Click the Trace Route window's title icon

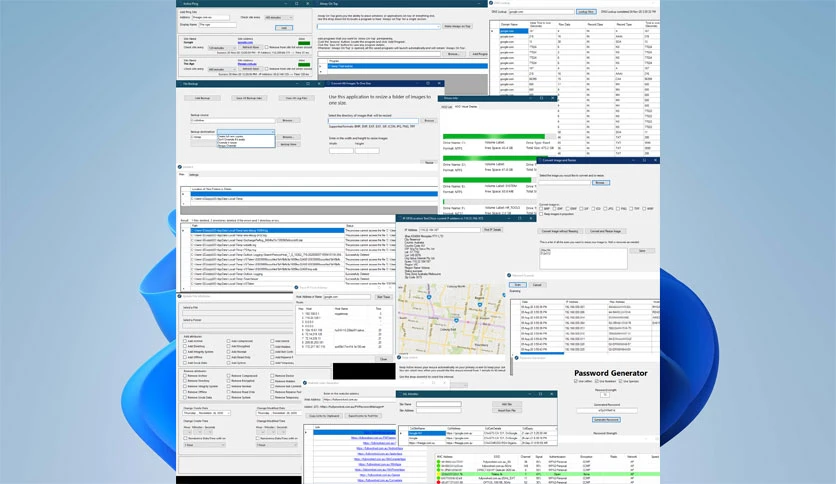coord(296,288)
